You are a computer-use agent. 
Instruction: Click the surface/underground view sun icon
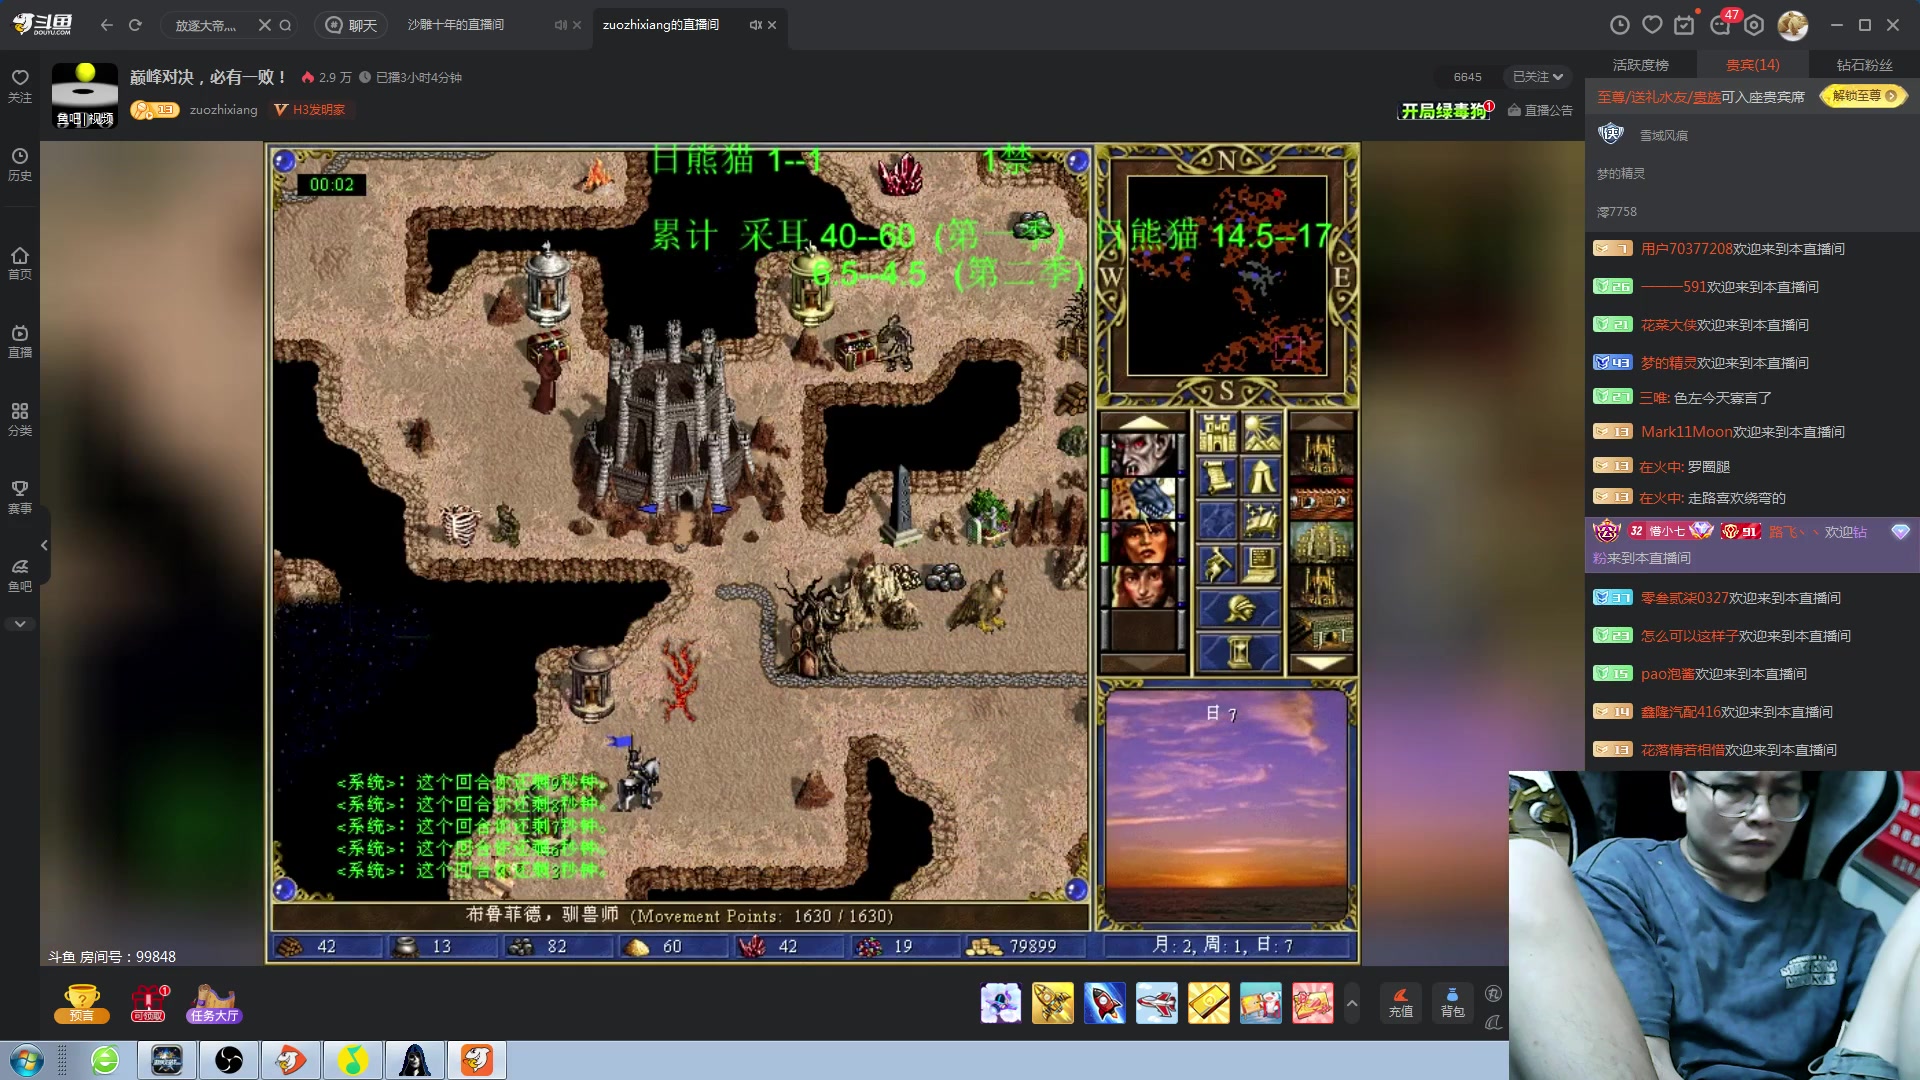1261,433
